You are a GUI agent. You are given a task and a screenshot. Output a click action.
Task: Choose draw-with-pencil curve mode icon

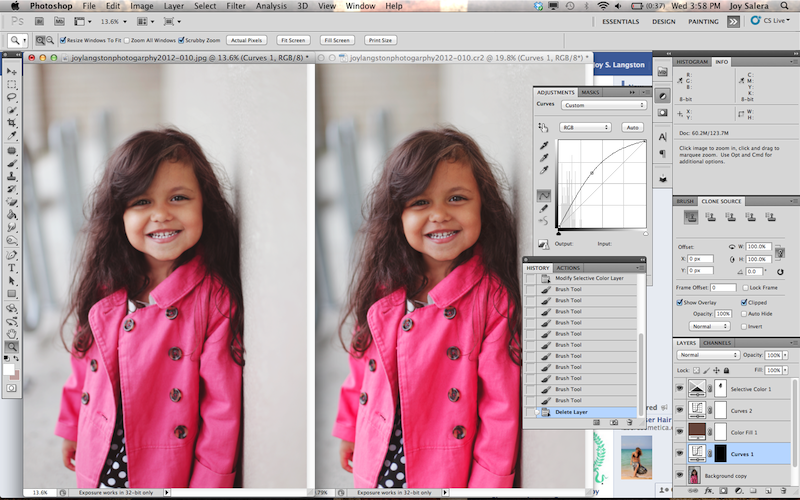(544, 208)
